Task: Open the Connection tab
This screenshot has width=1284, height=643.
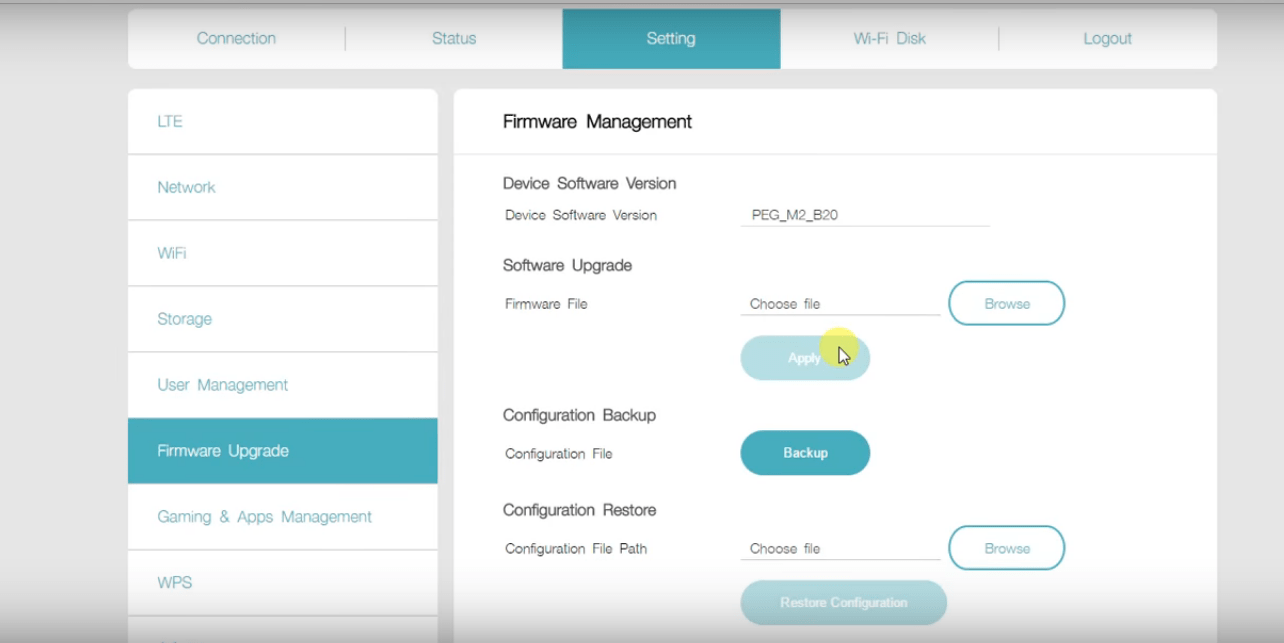Action: pyautogui.click(x=236, y=39)
